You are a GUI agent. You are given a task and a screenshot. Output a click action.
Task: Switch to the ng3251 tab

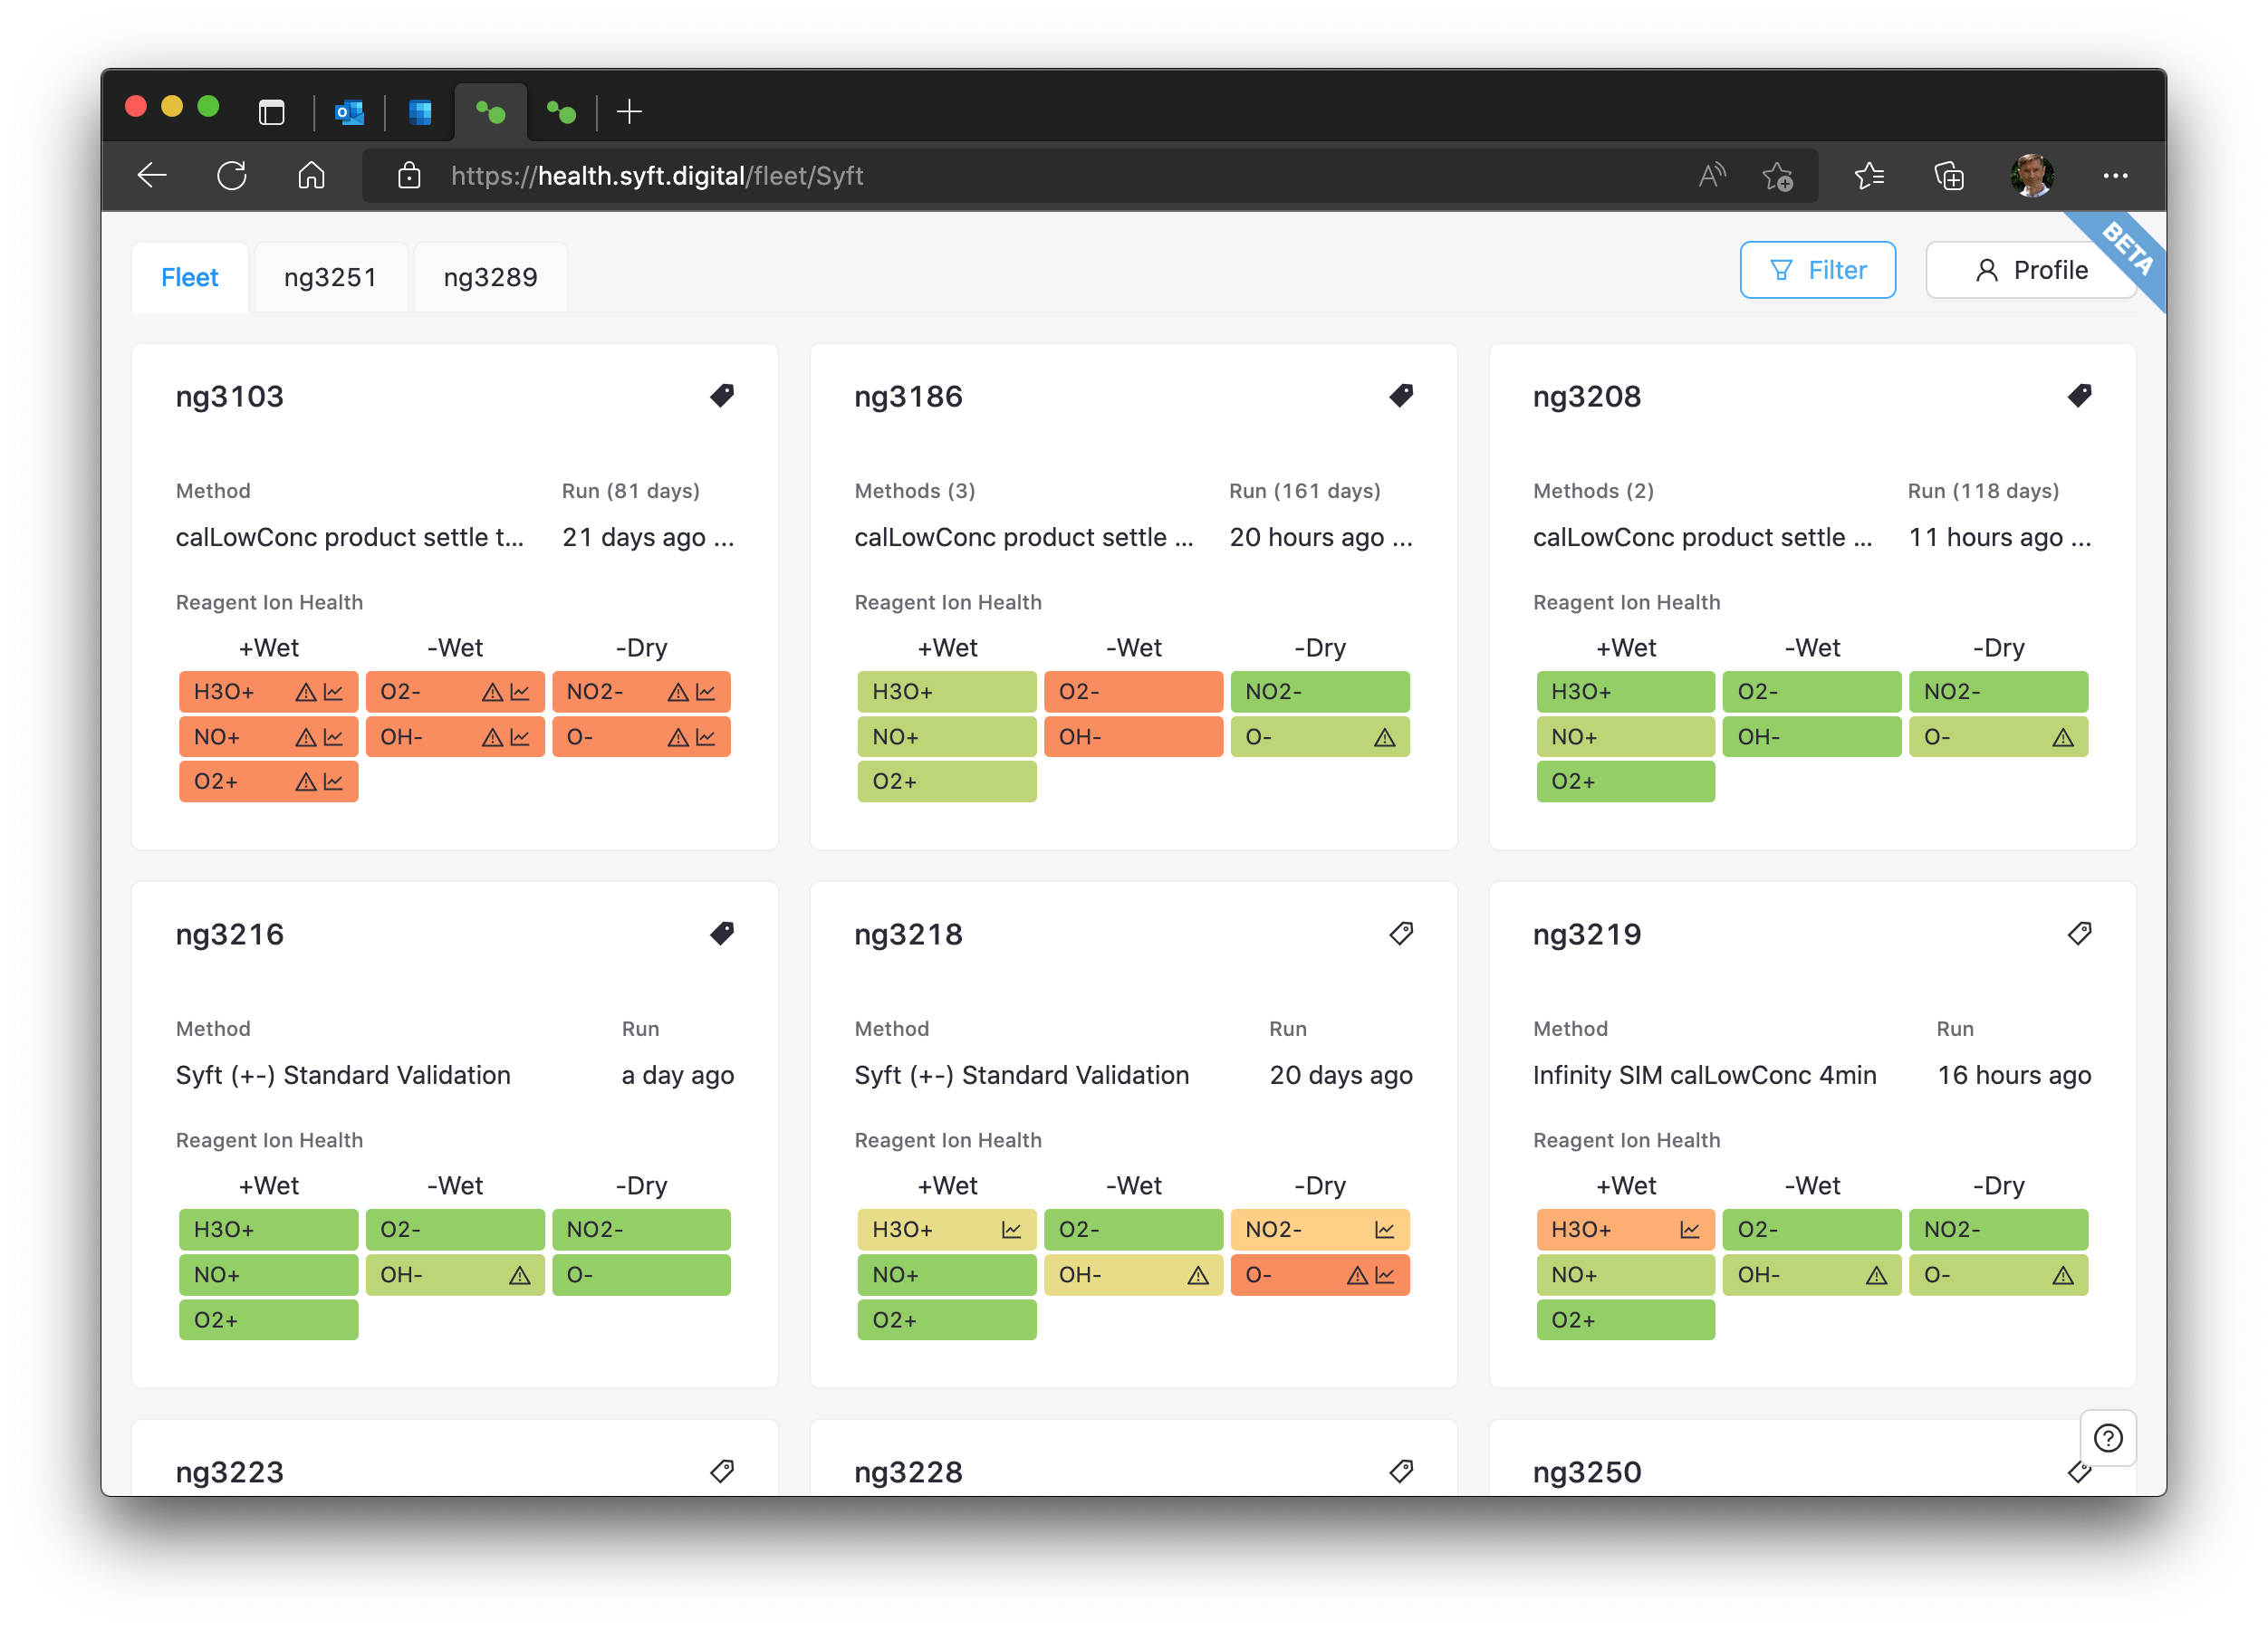coord(330,277)
